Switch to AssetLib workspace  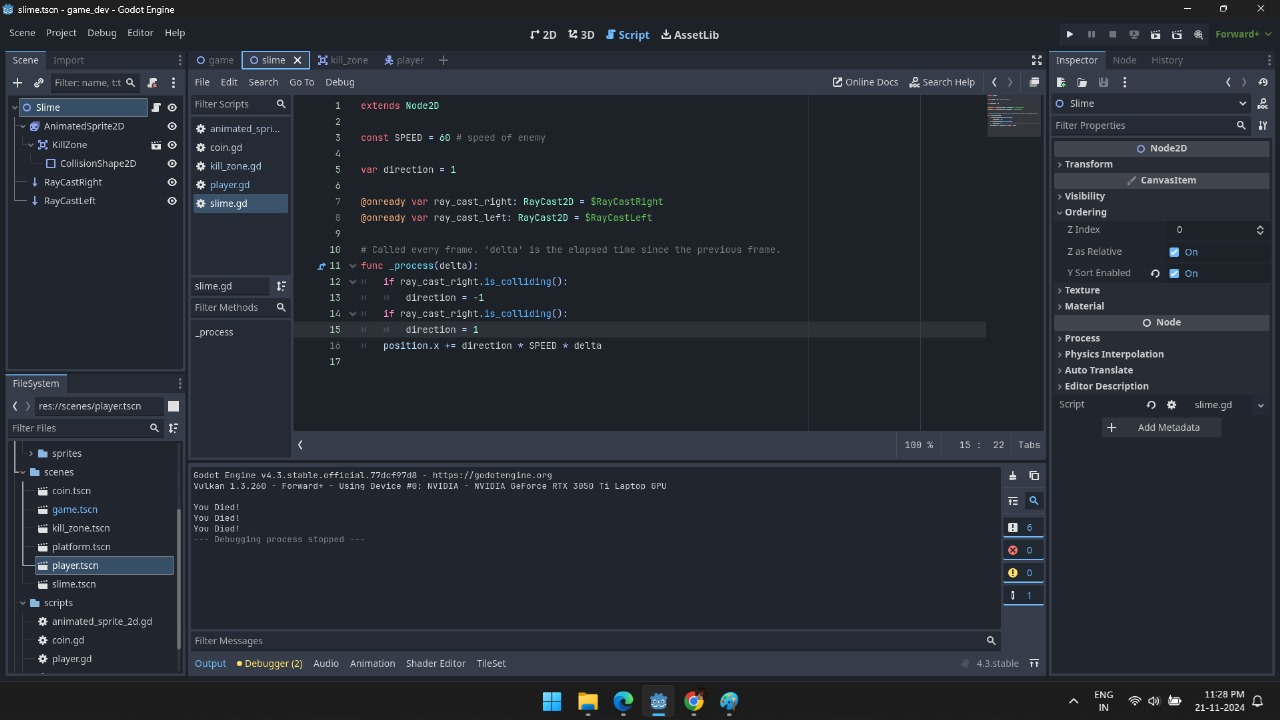tap(690, 34)
